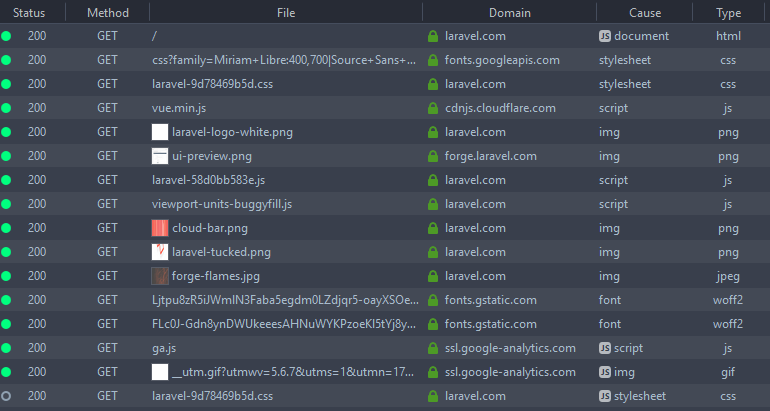Select the laravel-tucked.png file name
This screenshot has height=411, width=770.
pos(221,252)
